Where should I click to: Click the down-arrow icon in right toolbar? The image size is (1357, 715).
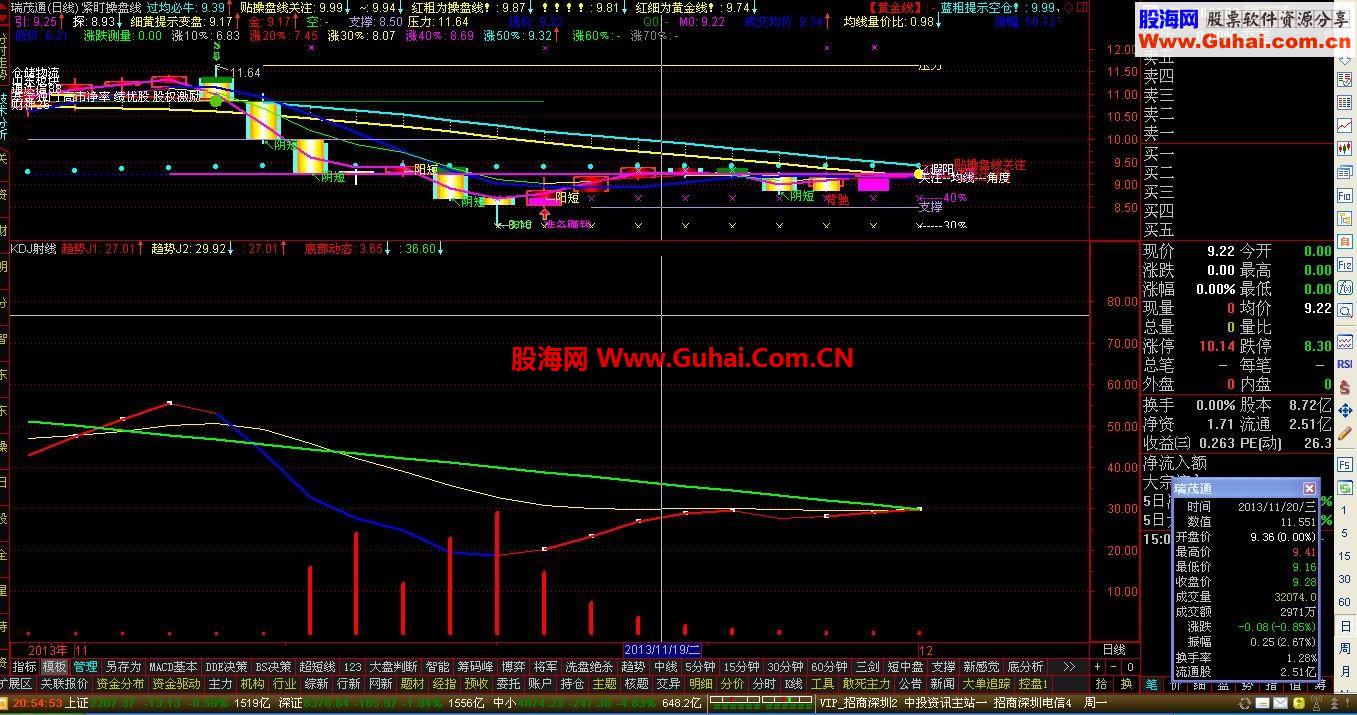pos(1345,59)
